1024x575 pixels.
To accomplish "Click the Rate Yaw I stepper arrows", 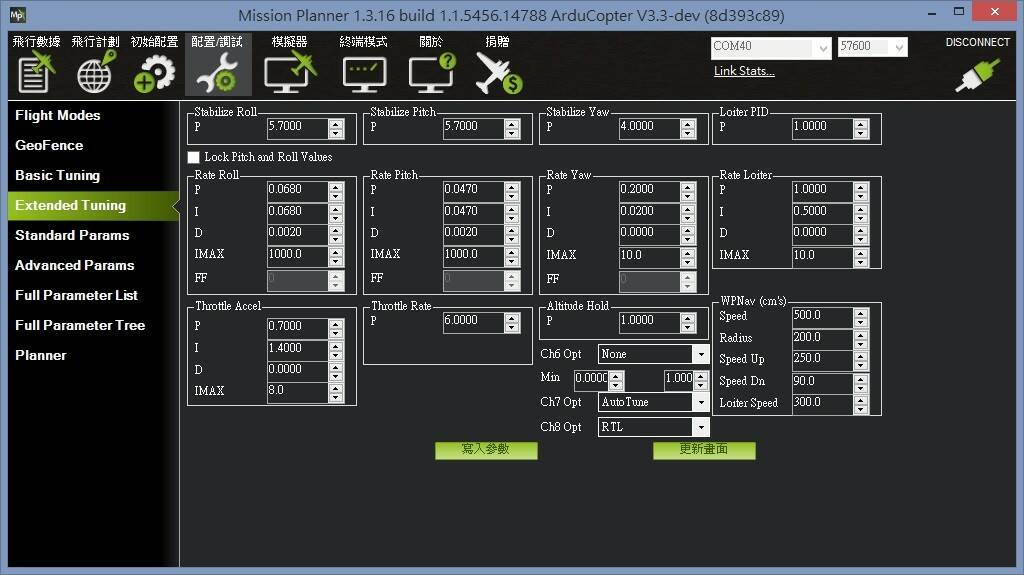I will [688, 213].
